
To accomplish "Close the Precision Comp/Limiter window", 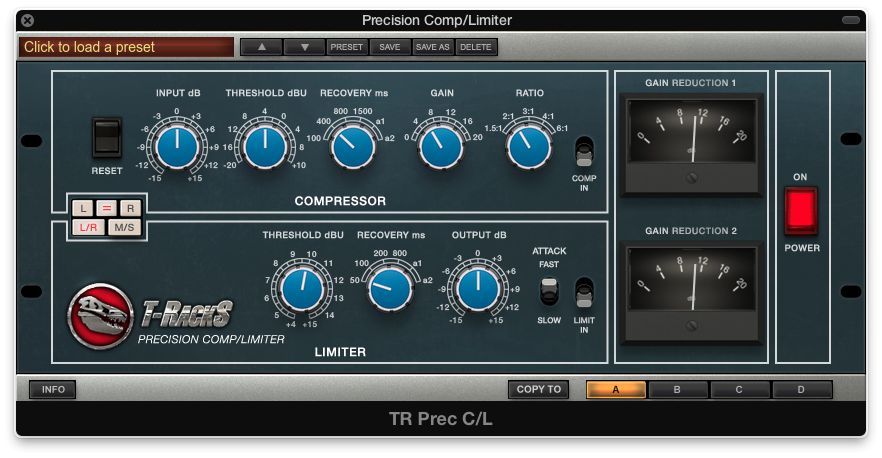I will [28, 21].
